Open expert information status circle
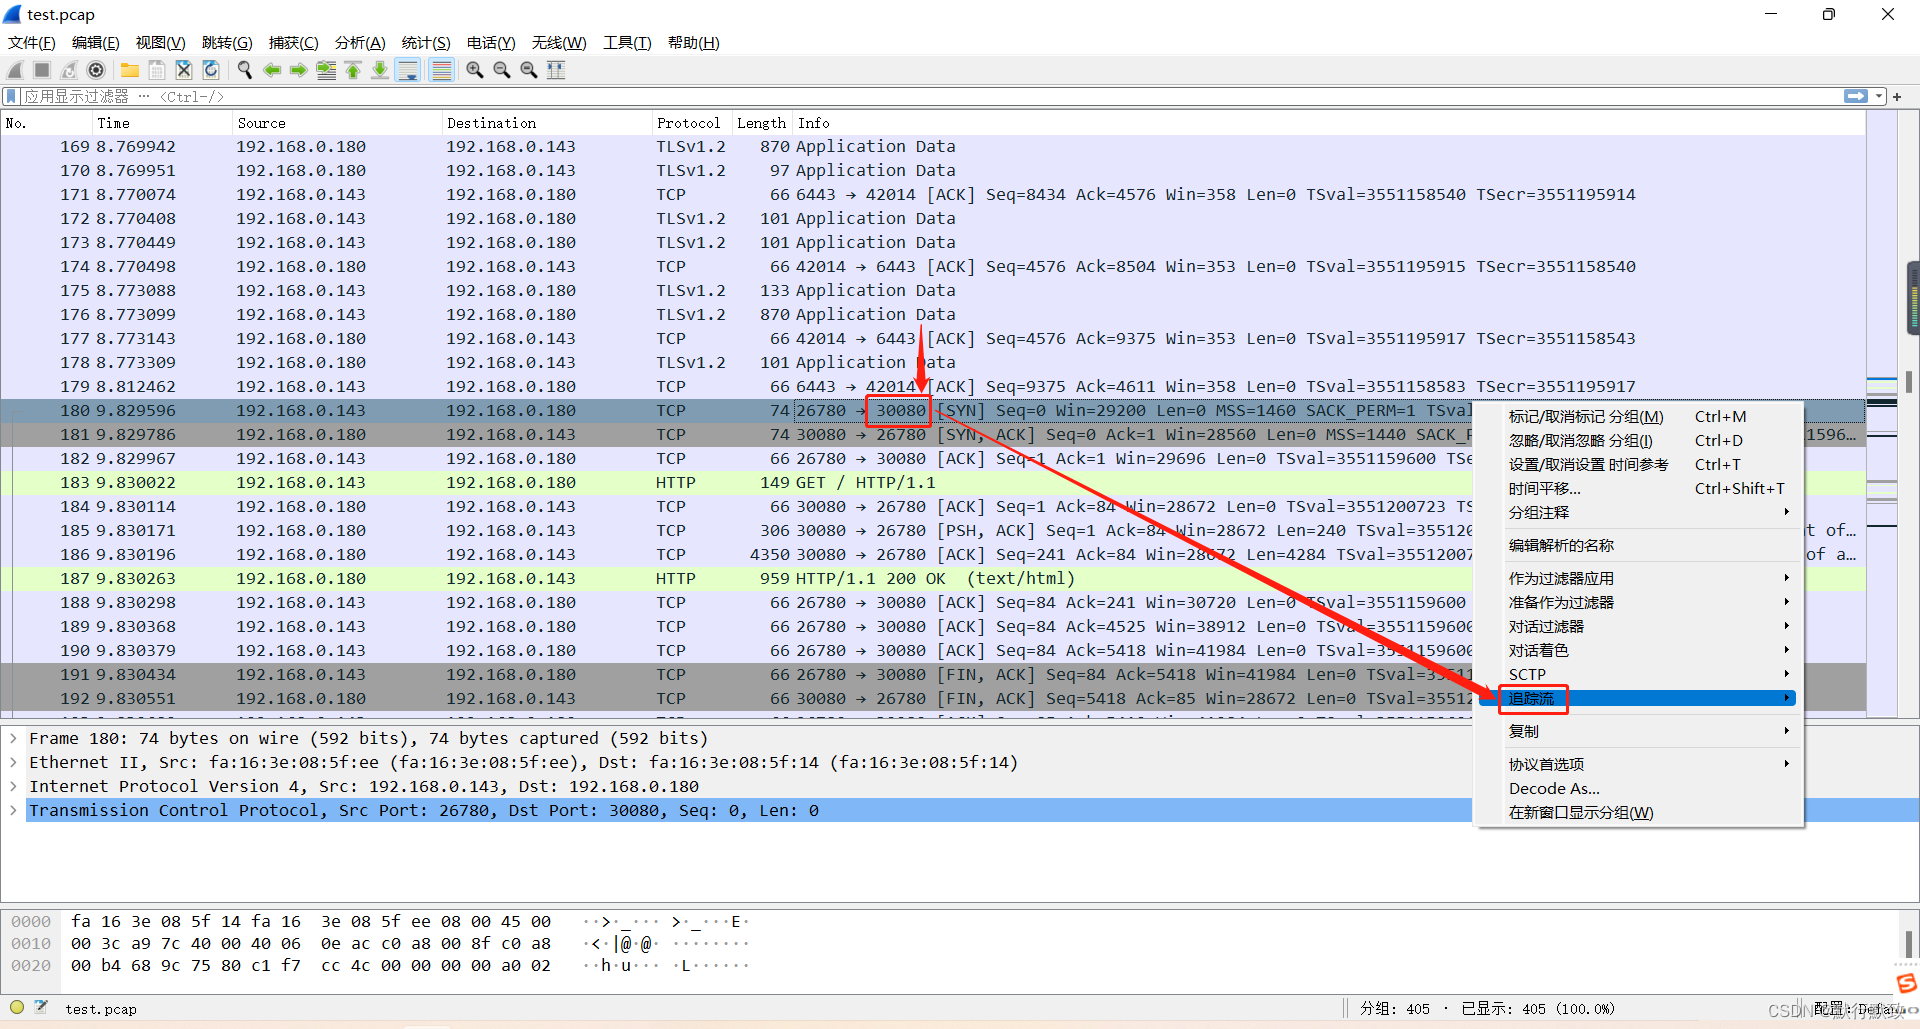The height and width of the screenshot is (1029, 1920). (17, 1008)
